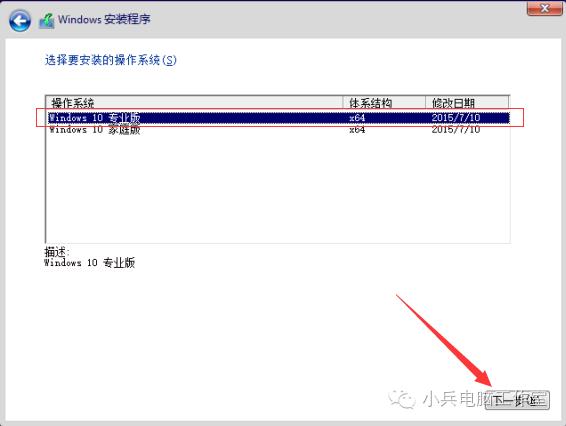
Task: Click the 2015/7/10 date of 专业版 row
Action: [x=456, y=118]
